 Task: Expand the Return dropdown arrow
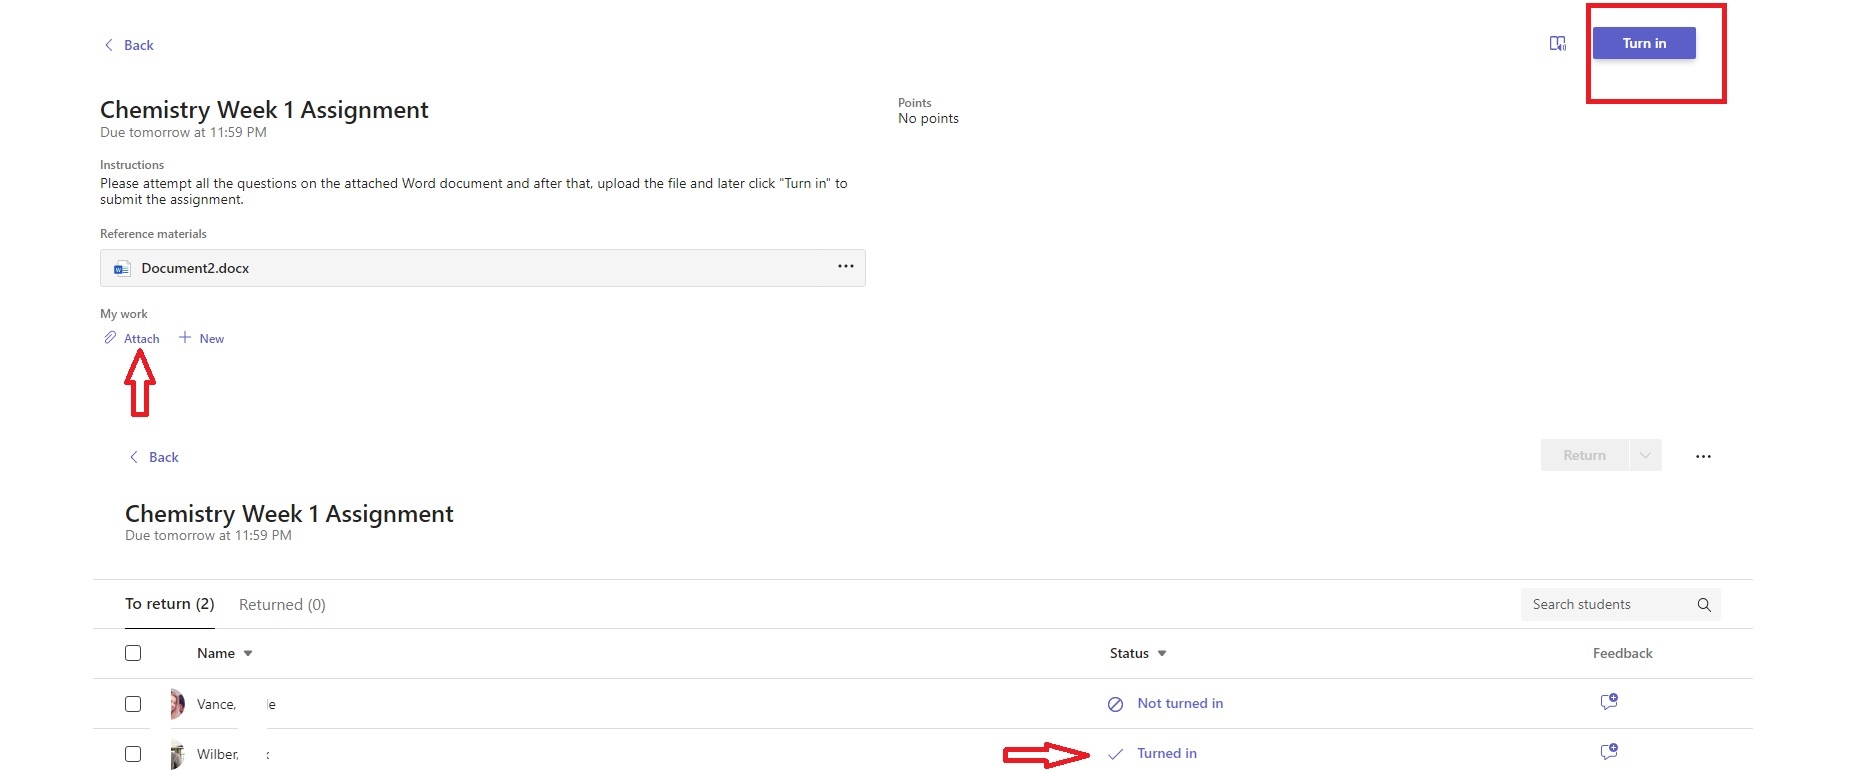coord(1645,455)
